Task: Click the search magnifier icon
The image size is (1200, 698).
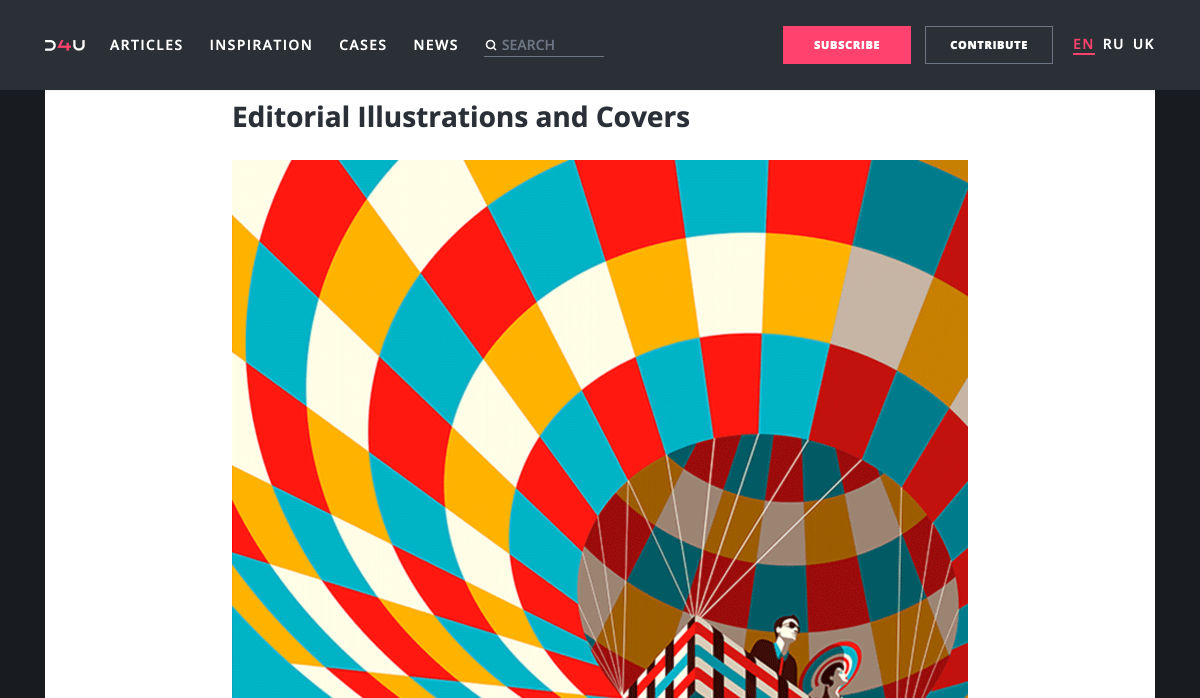Action: (491, 45)
